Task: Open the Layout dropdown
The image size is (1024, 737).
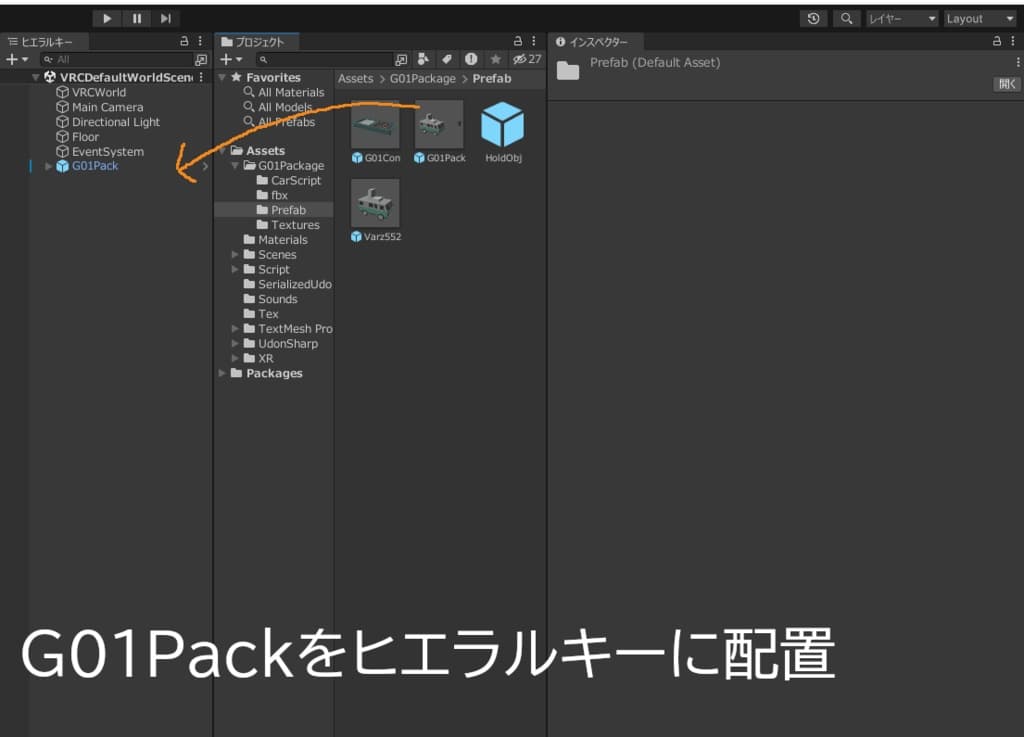Action: click(x=979, y=18)
